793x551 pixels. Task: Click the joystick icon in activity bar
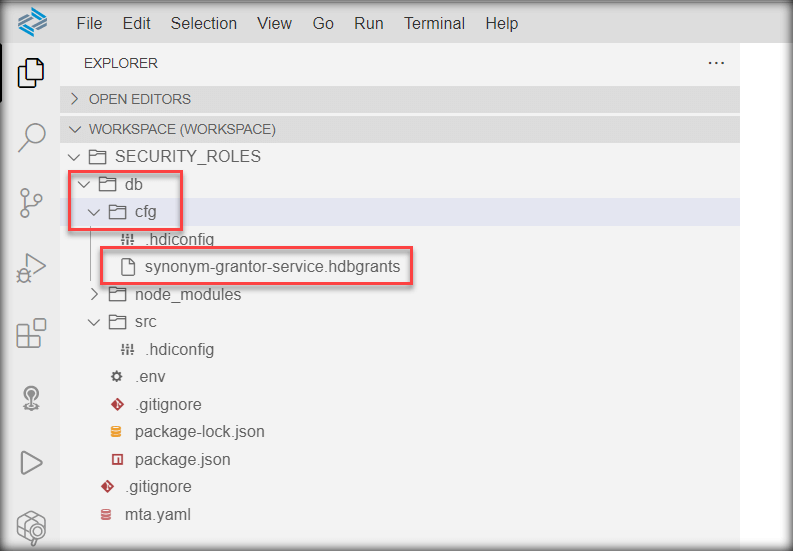coord(31,398)
